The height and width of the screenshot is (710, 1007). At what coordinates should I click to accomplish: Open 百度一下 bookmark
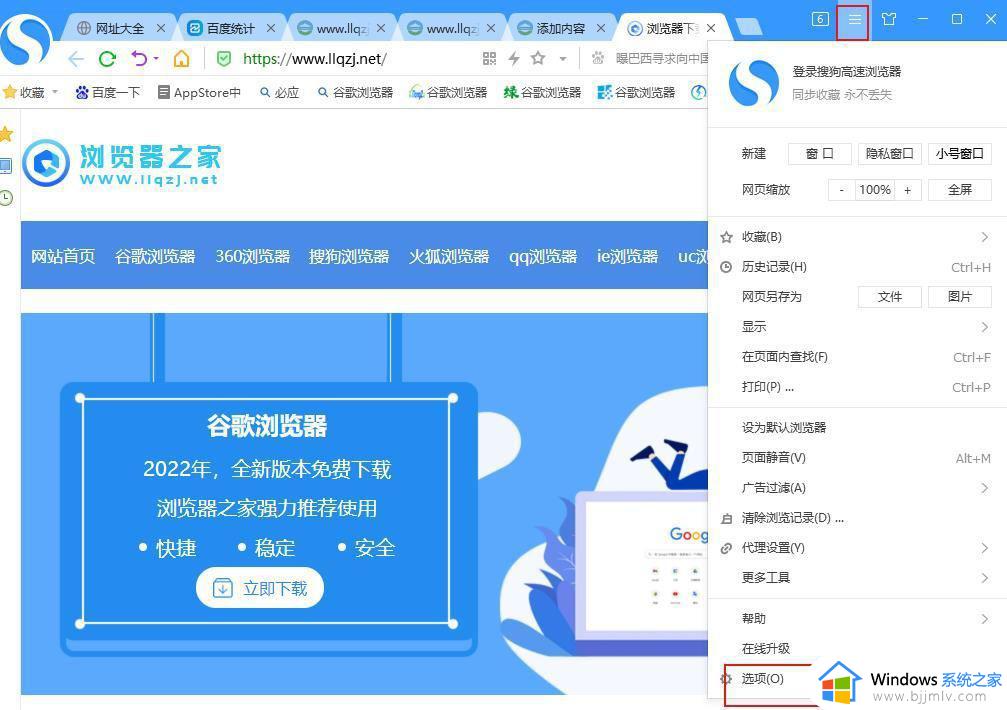pos(108,92)
